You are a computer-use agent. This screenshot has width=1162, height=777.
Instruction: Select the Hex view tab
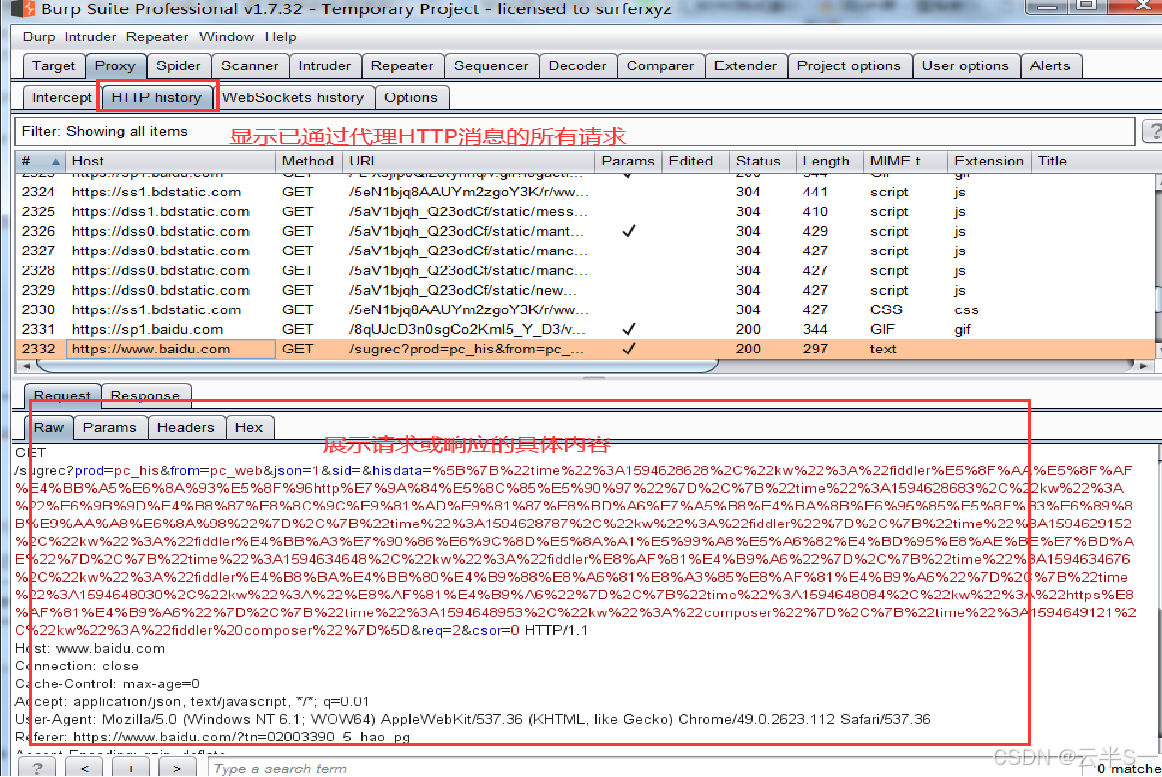point(249,427)
